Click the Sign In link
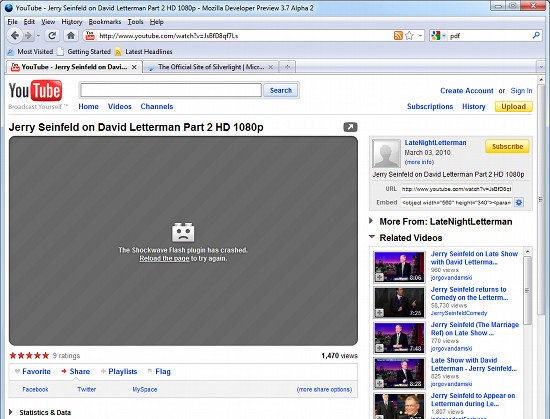Screen dimensions: 550x419 pos(521,90)
